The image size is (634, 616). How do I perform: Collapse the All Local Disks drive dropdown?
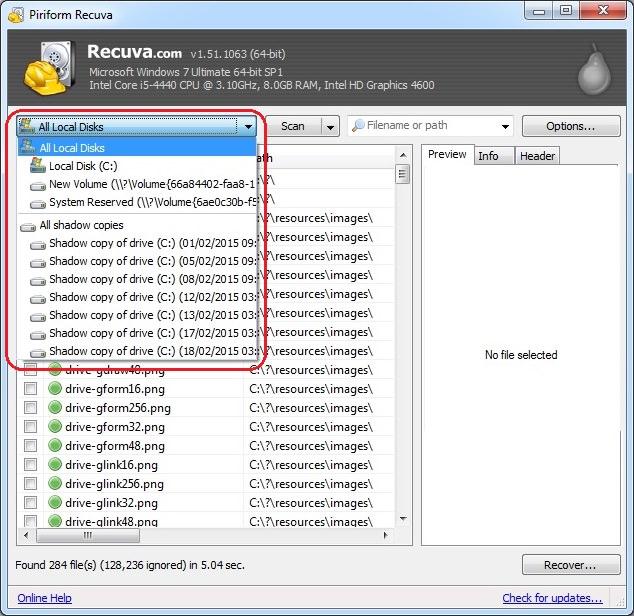(248, 127)
